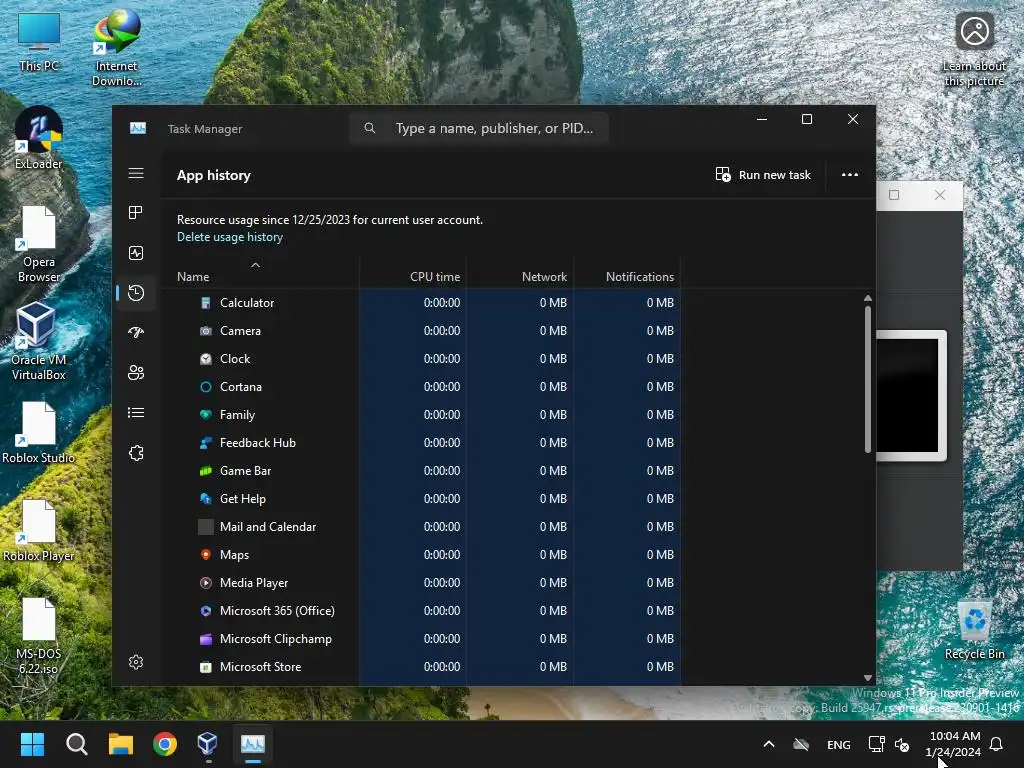The image size is (1024, 768).
Task: Click the ENG language indicator
Action: click(x=839, y=745)
